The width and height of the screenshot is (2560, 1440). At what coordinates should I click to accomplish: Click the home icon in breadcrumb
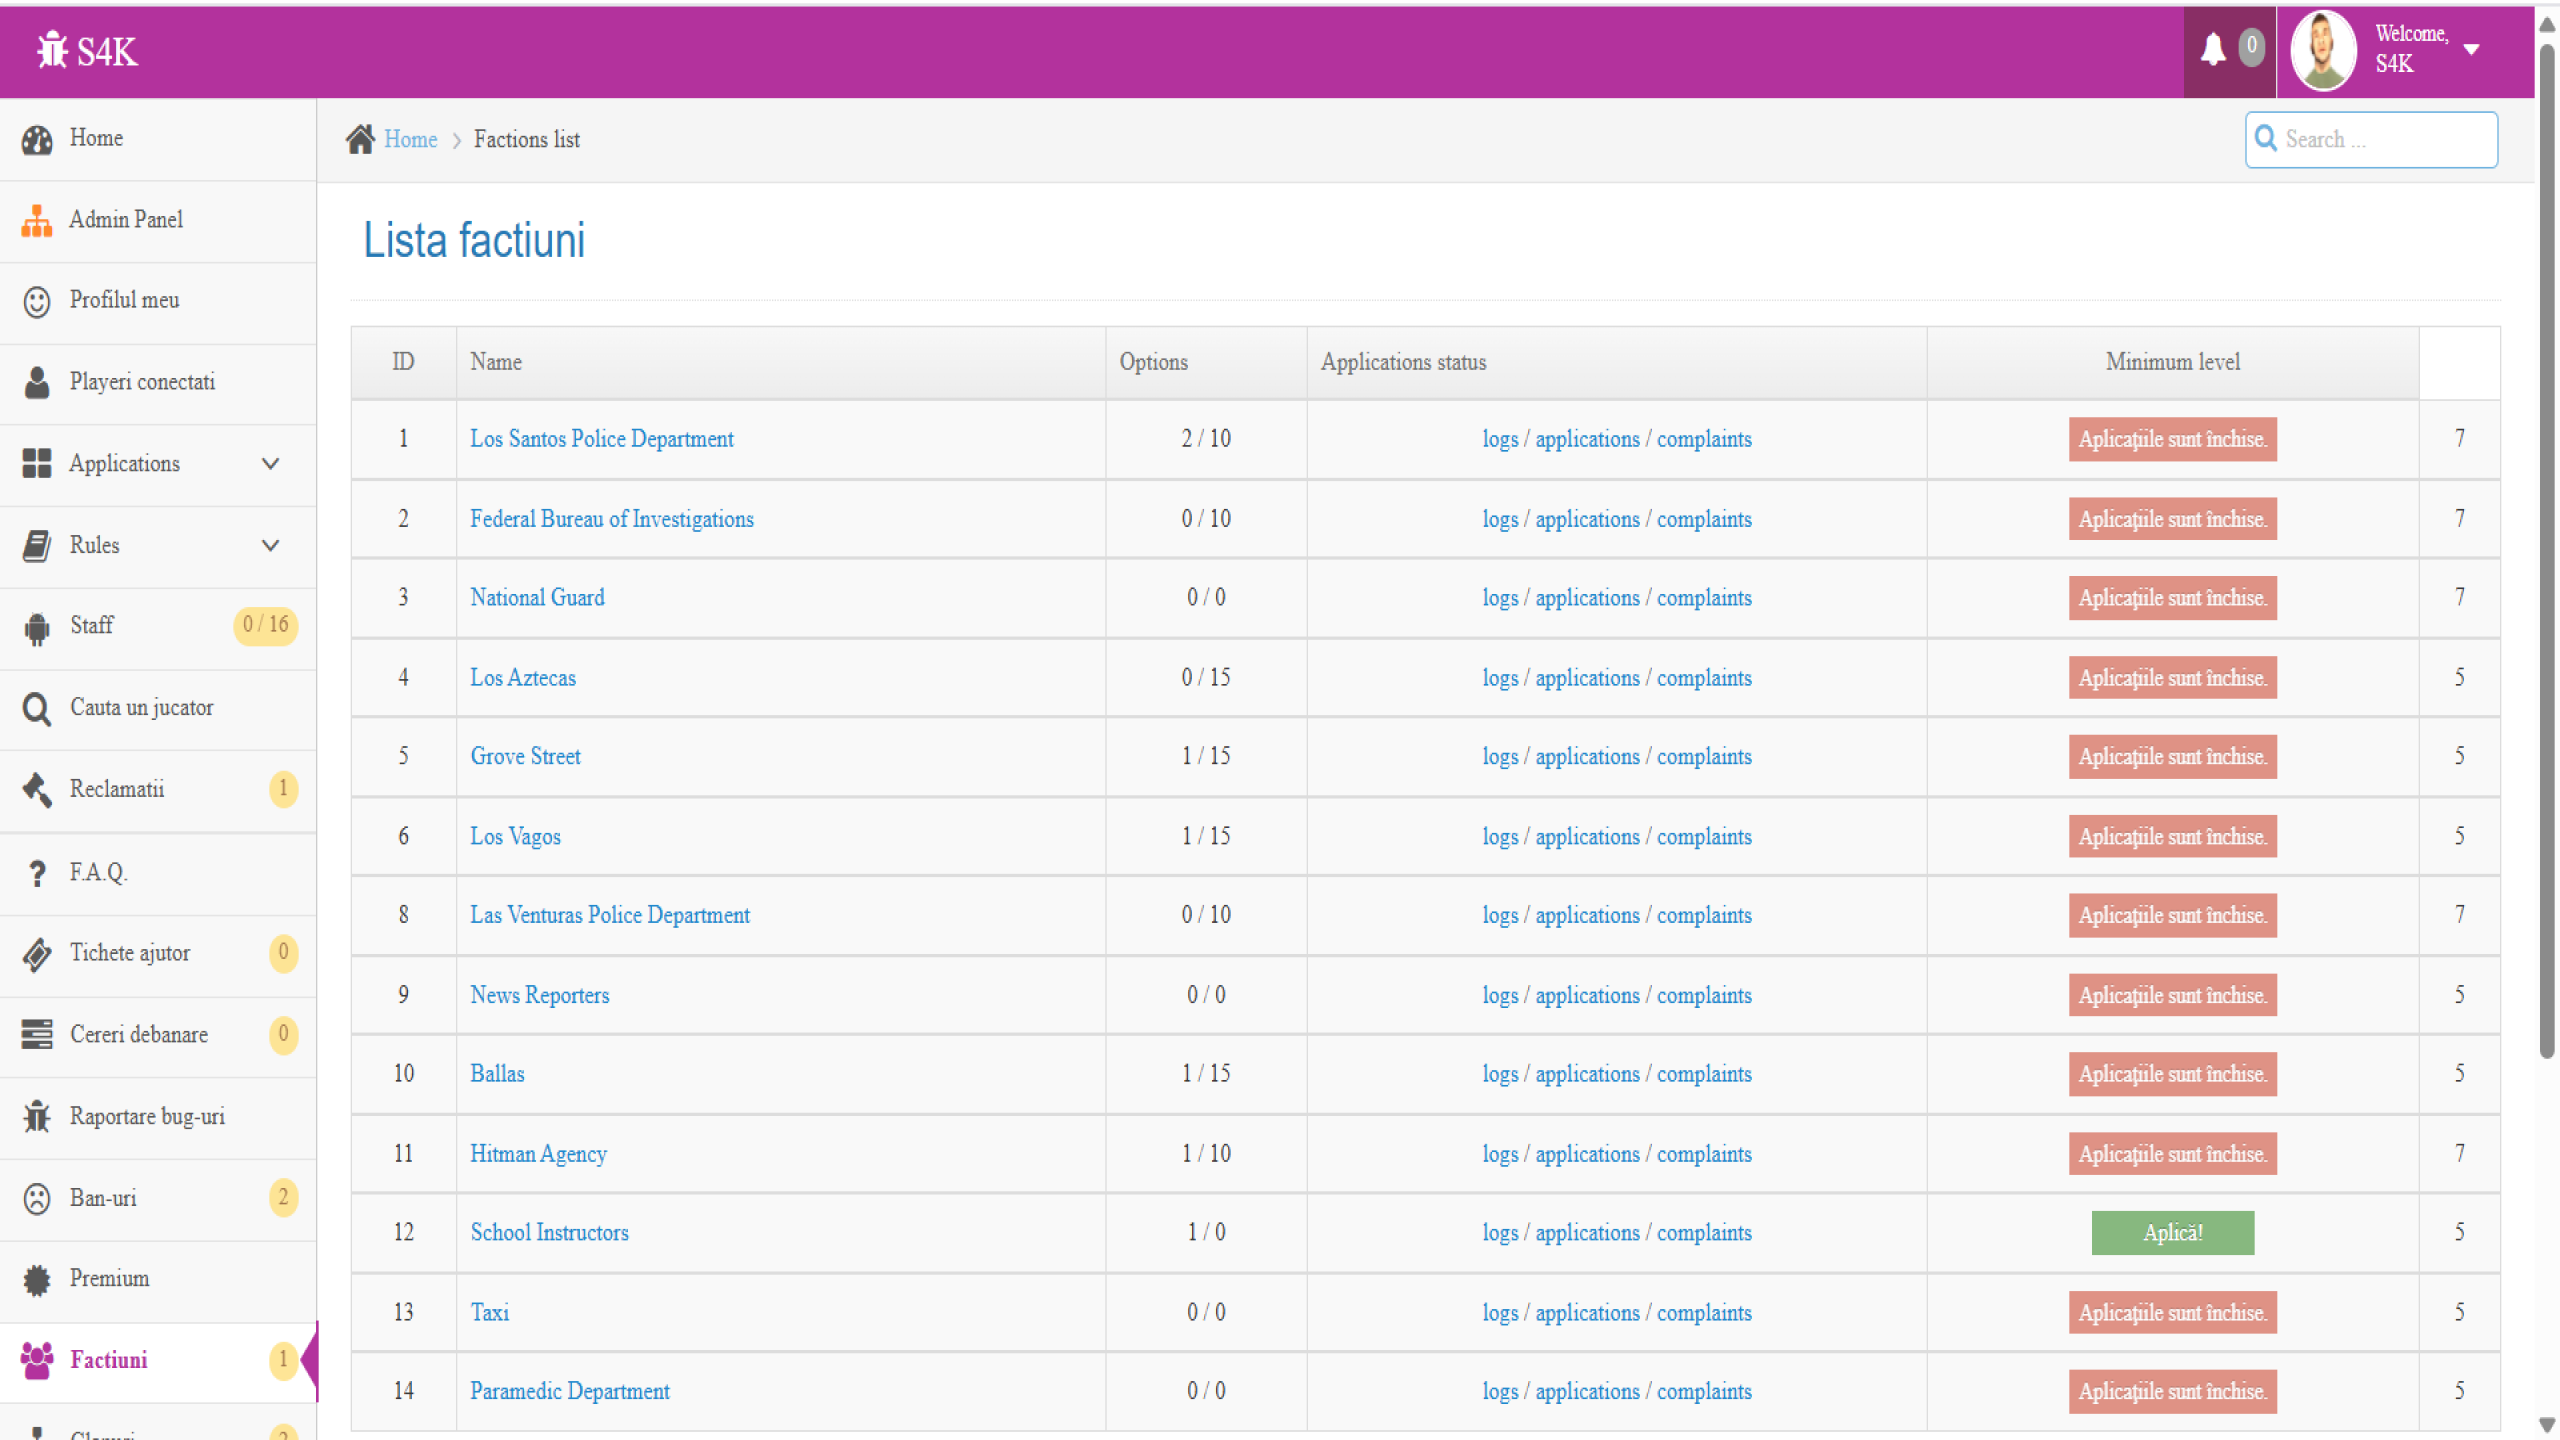360,139
